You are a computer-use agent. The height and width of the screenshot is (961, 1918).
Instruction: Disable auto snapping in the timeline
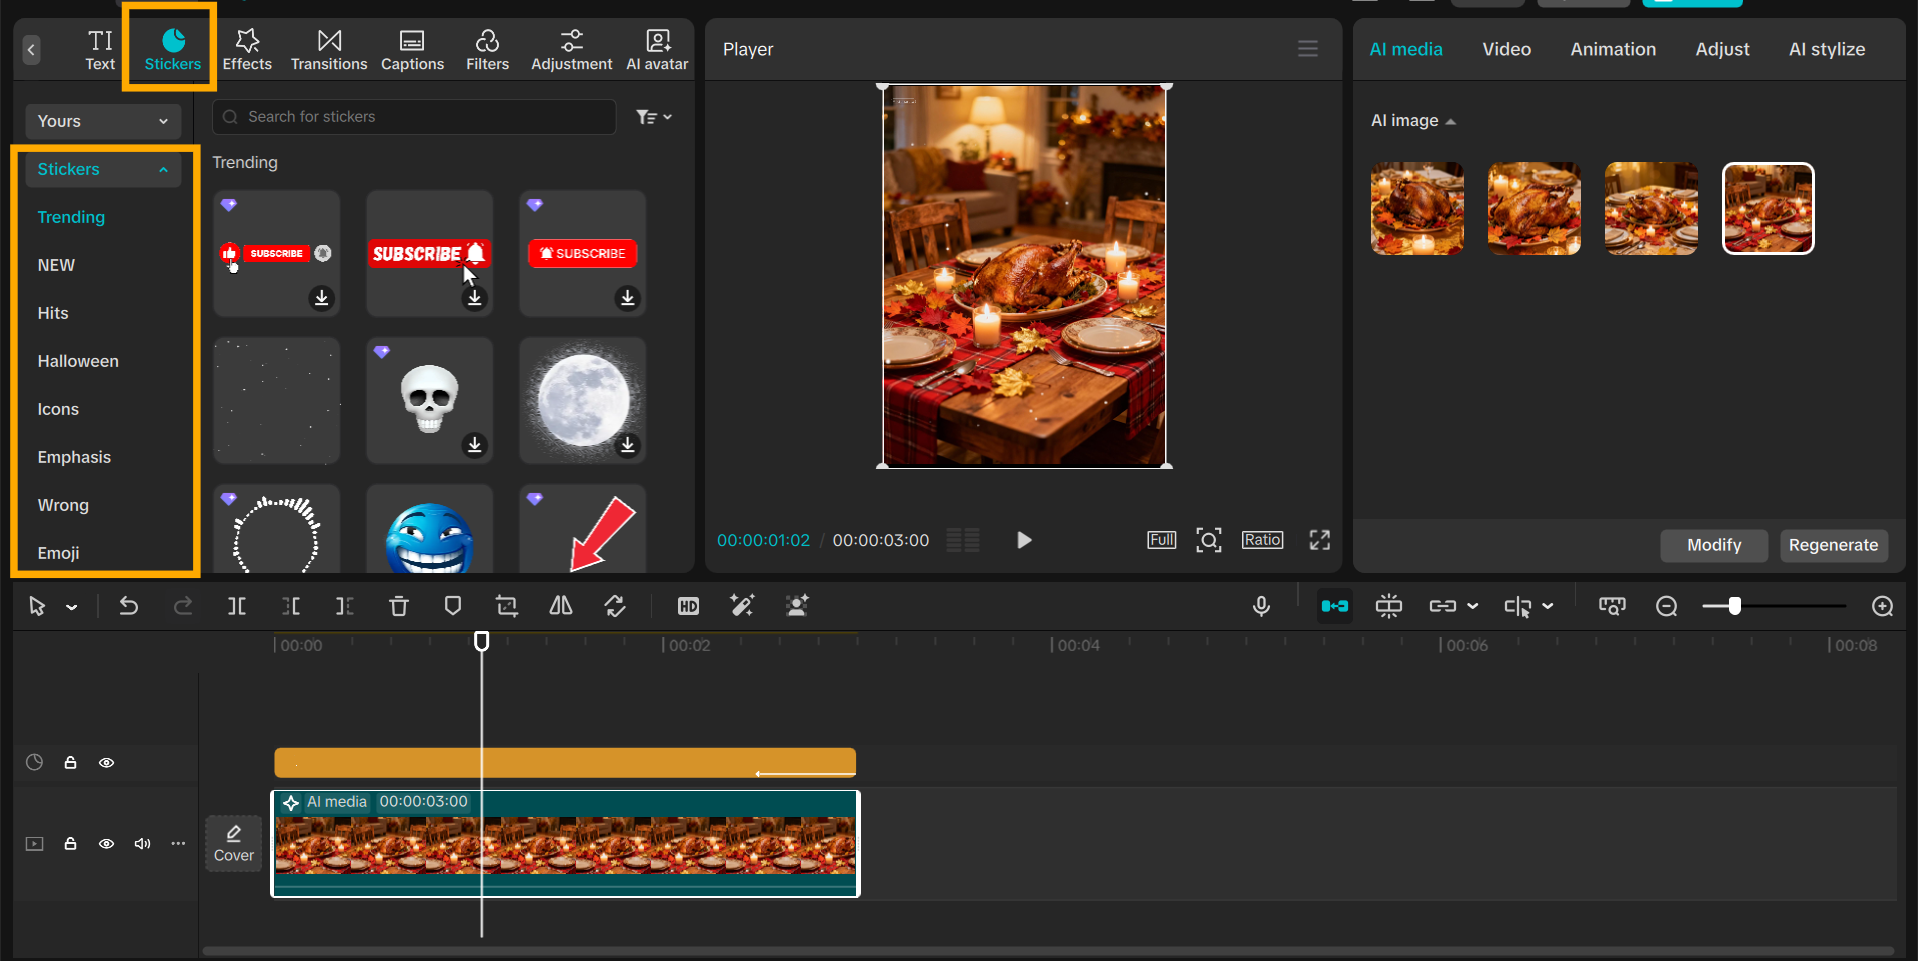click(x=1334, y=605)
